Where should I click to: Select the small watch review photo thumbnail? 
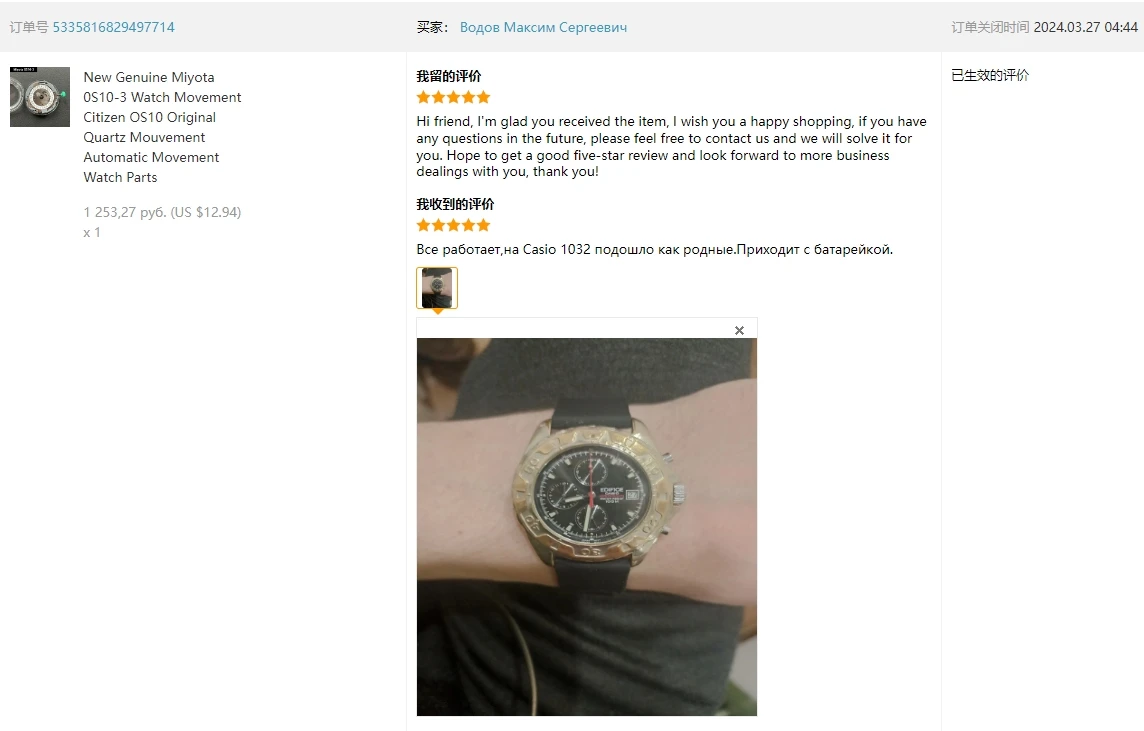437,287
